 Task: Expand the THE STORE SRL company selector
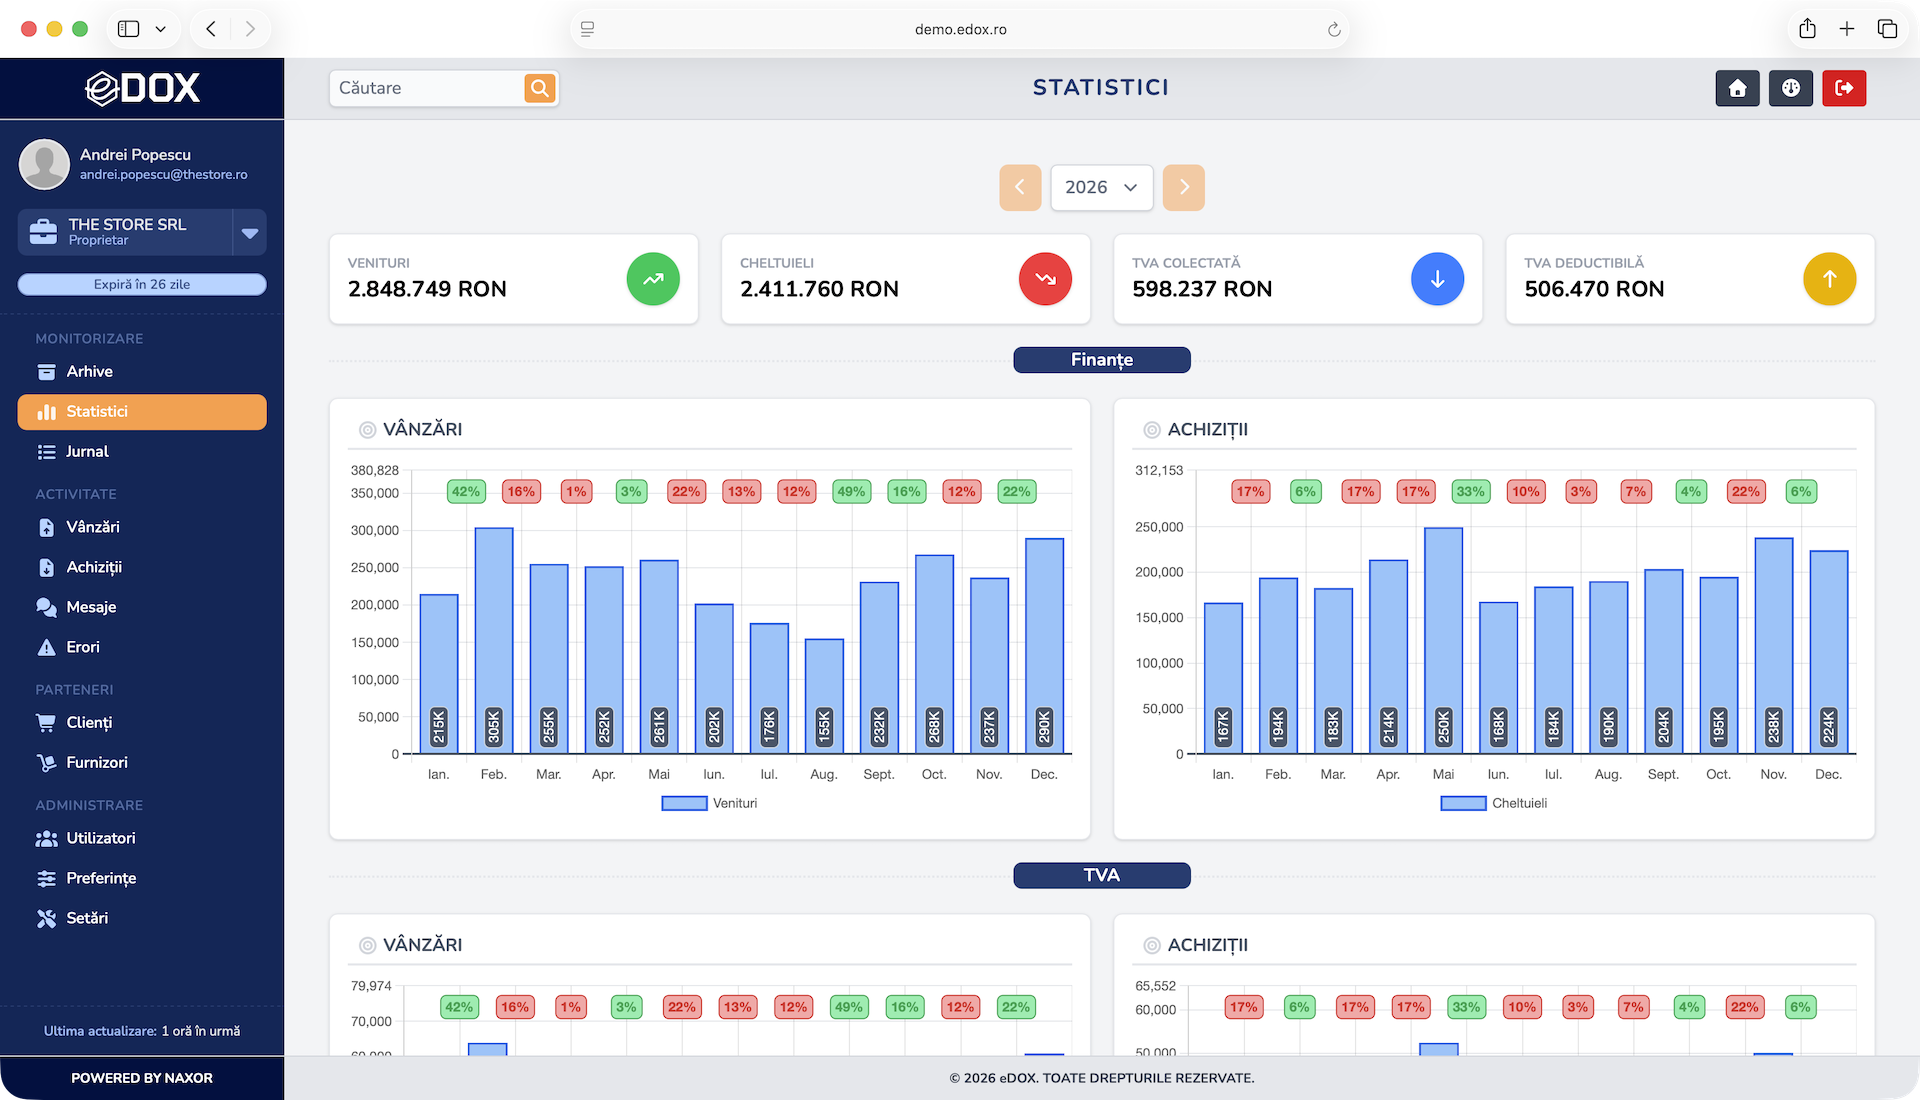tap(250, 233)
